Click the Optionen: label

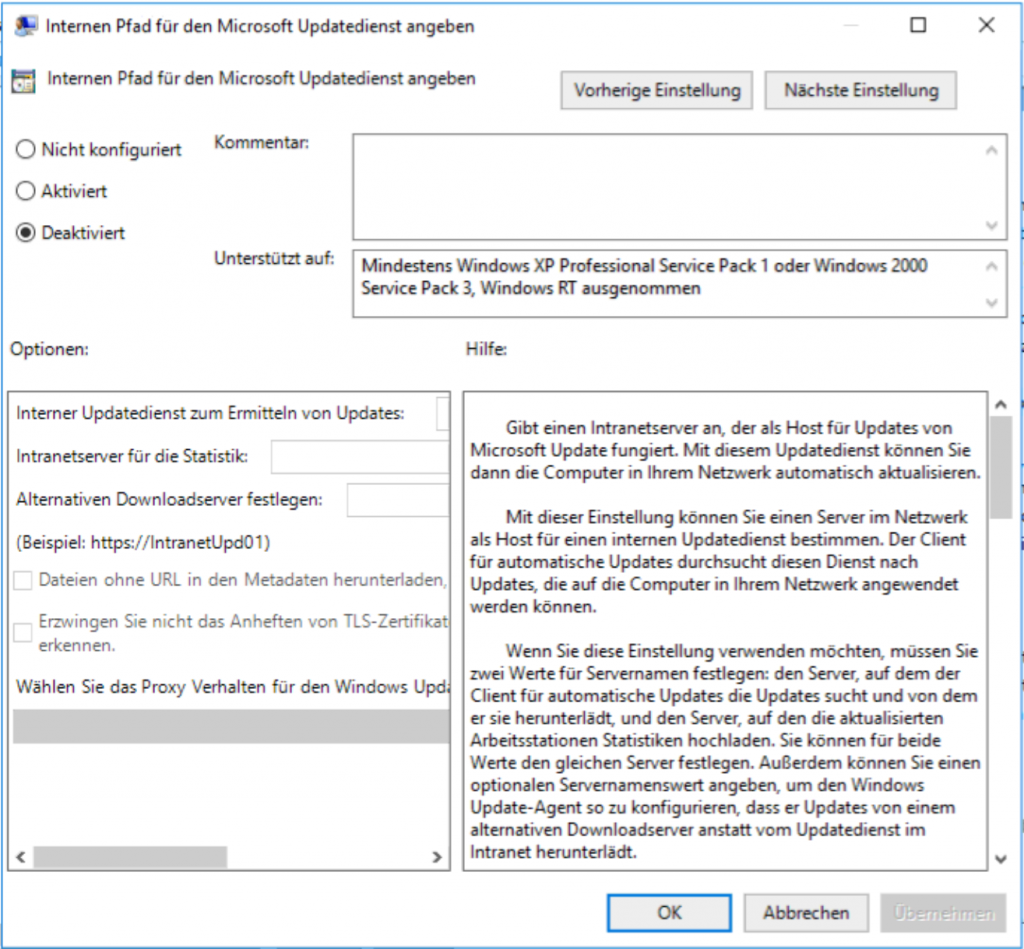[50, 349]
